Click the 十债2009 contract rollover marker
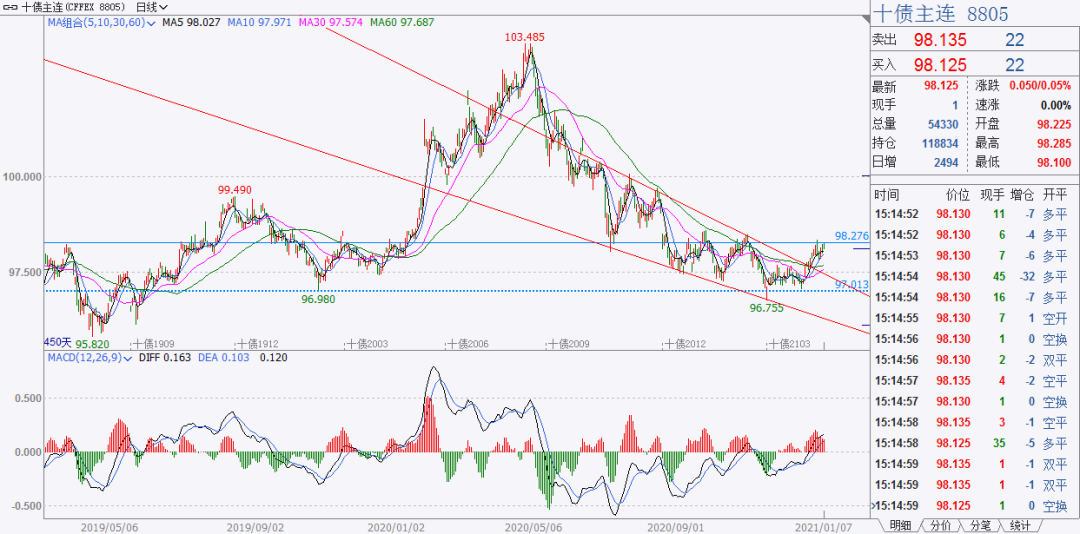The height and width of the screenshot is (534, 1080). coord(568,343)
